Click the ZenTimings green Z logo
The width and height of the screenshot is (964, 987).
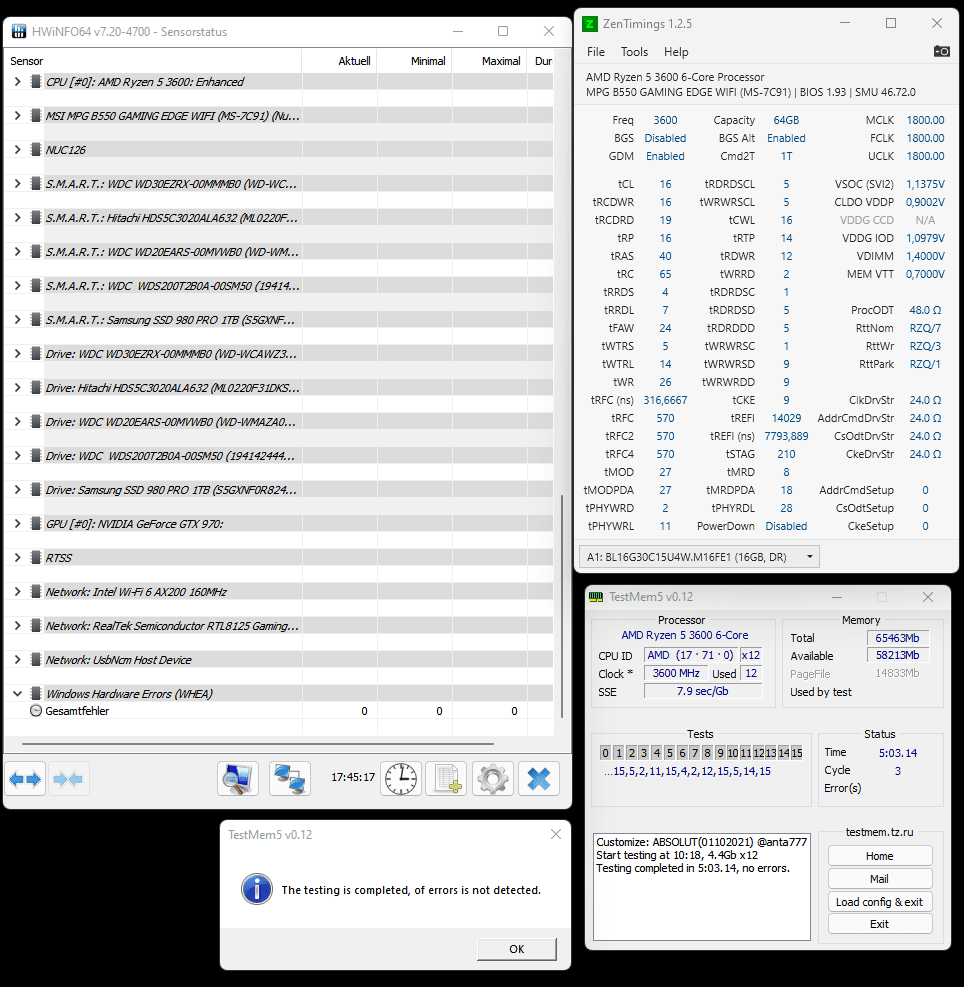(589, 24)
